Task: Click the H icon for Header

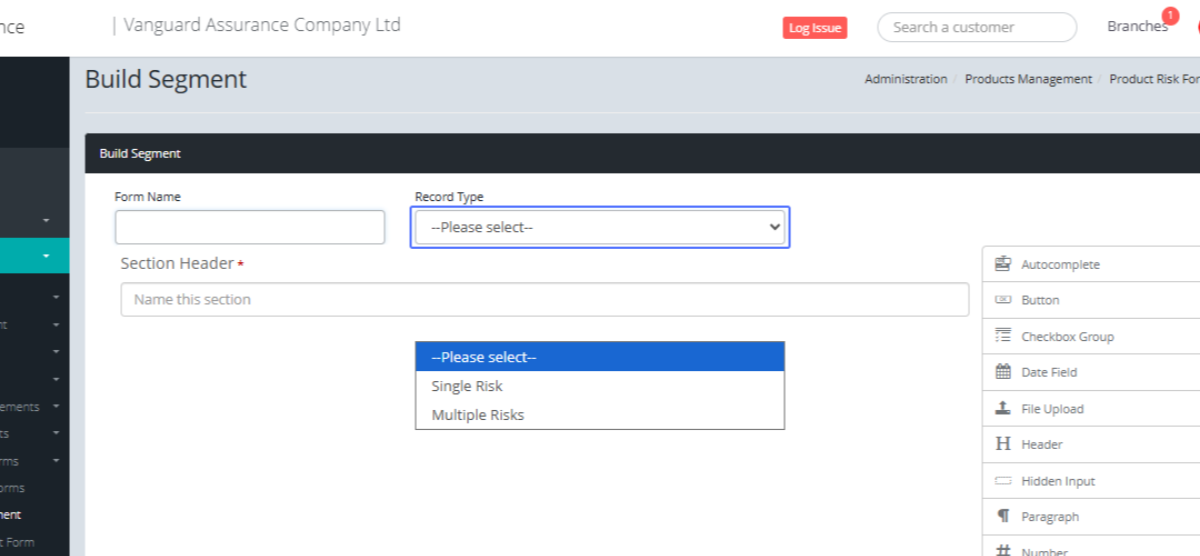Action: 1003,444
